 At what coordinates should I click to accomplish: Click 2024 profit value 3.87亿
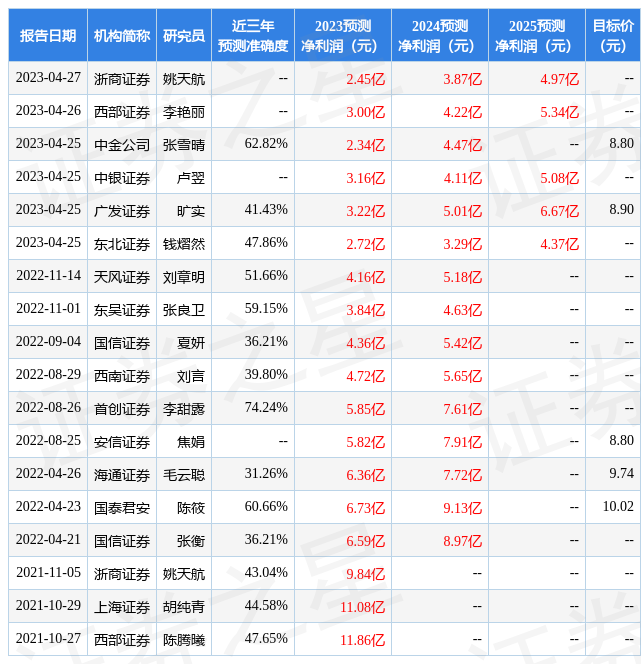pos(462,79)
